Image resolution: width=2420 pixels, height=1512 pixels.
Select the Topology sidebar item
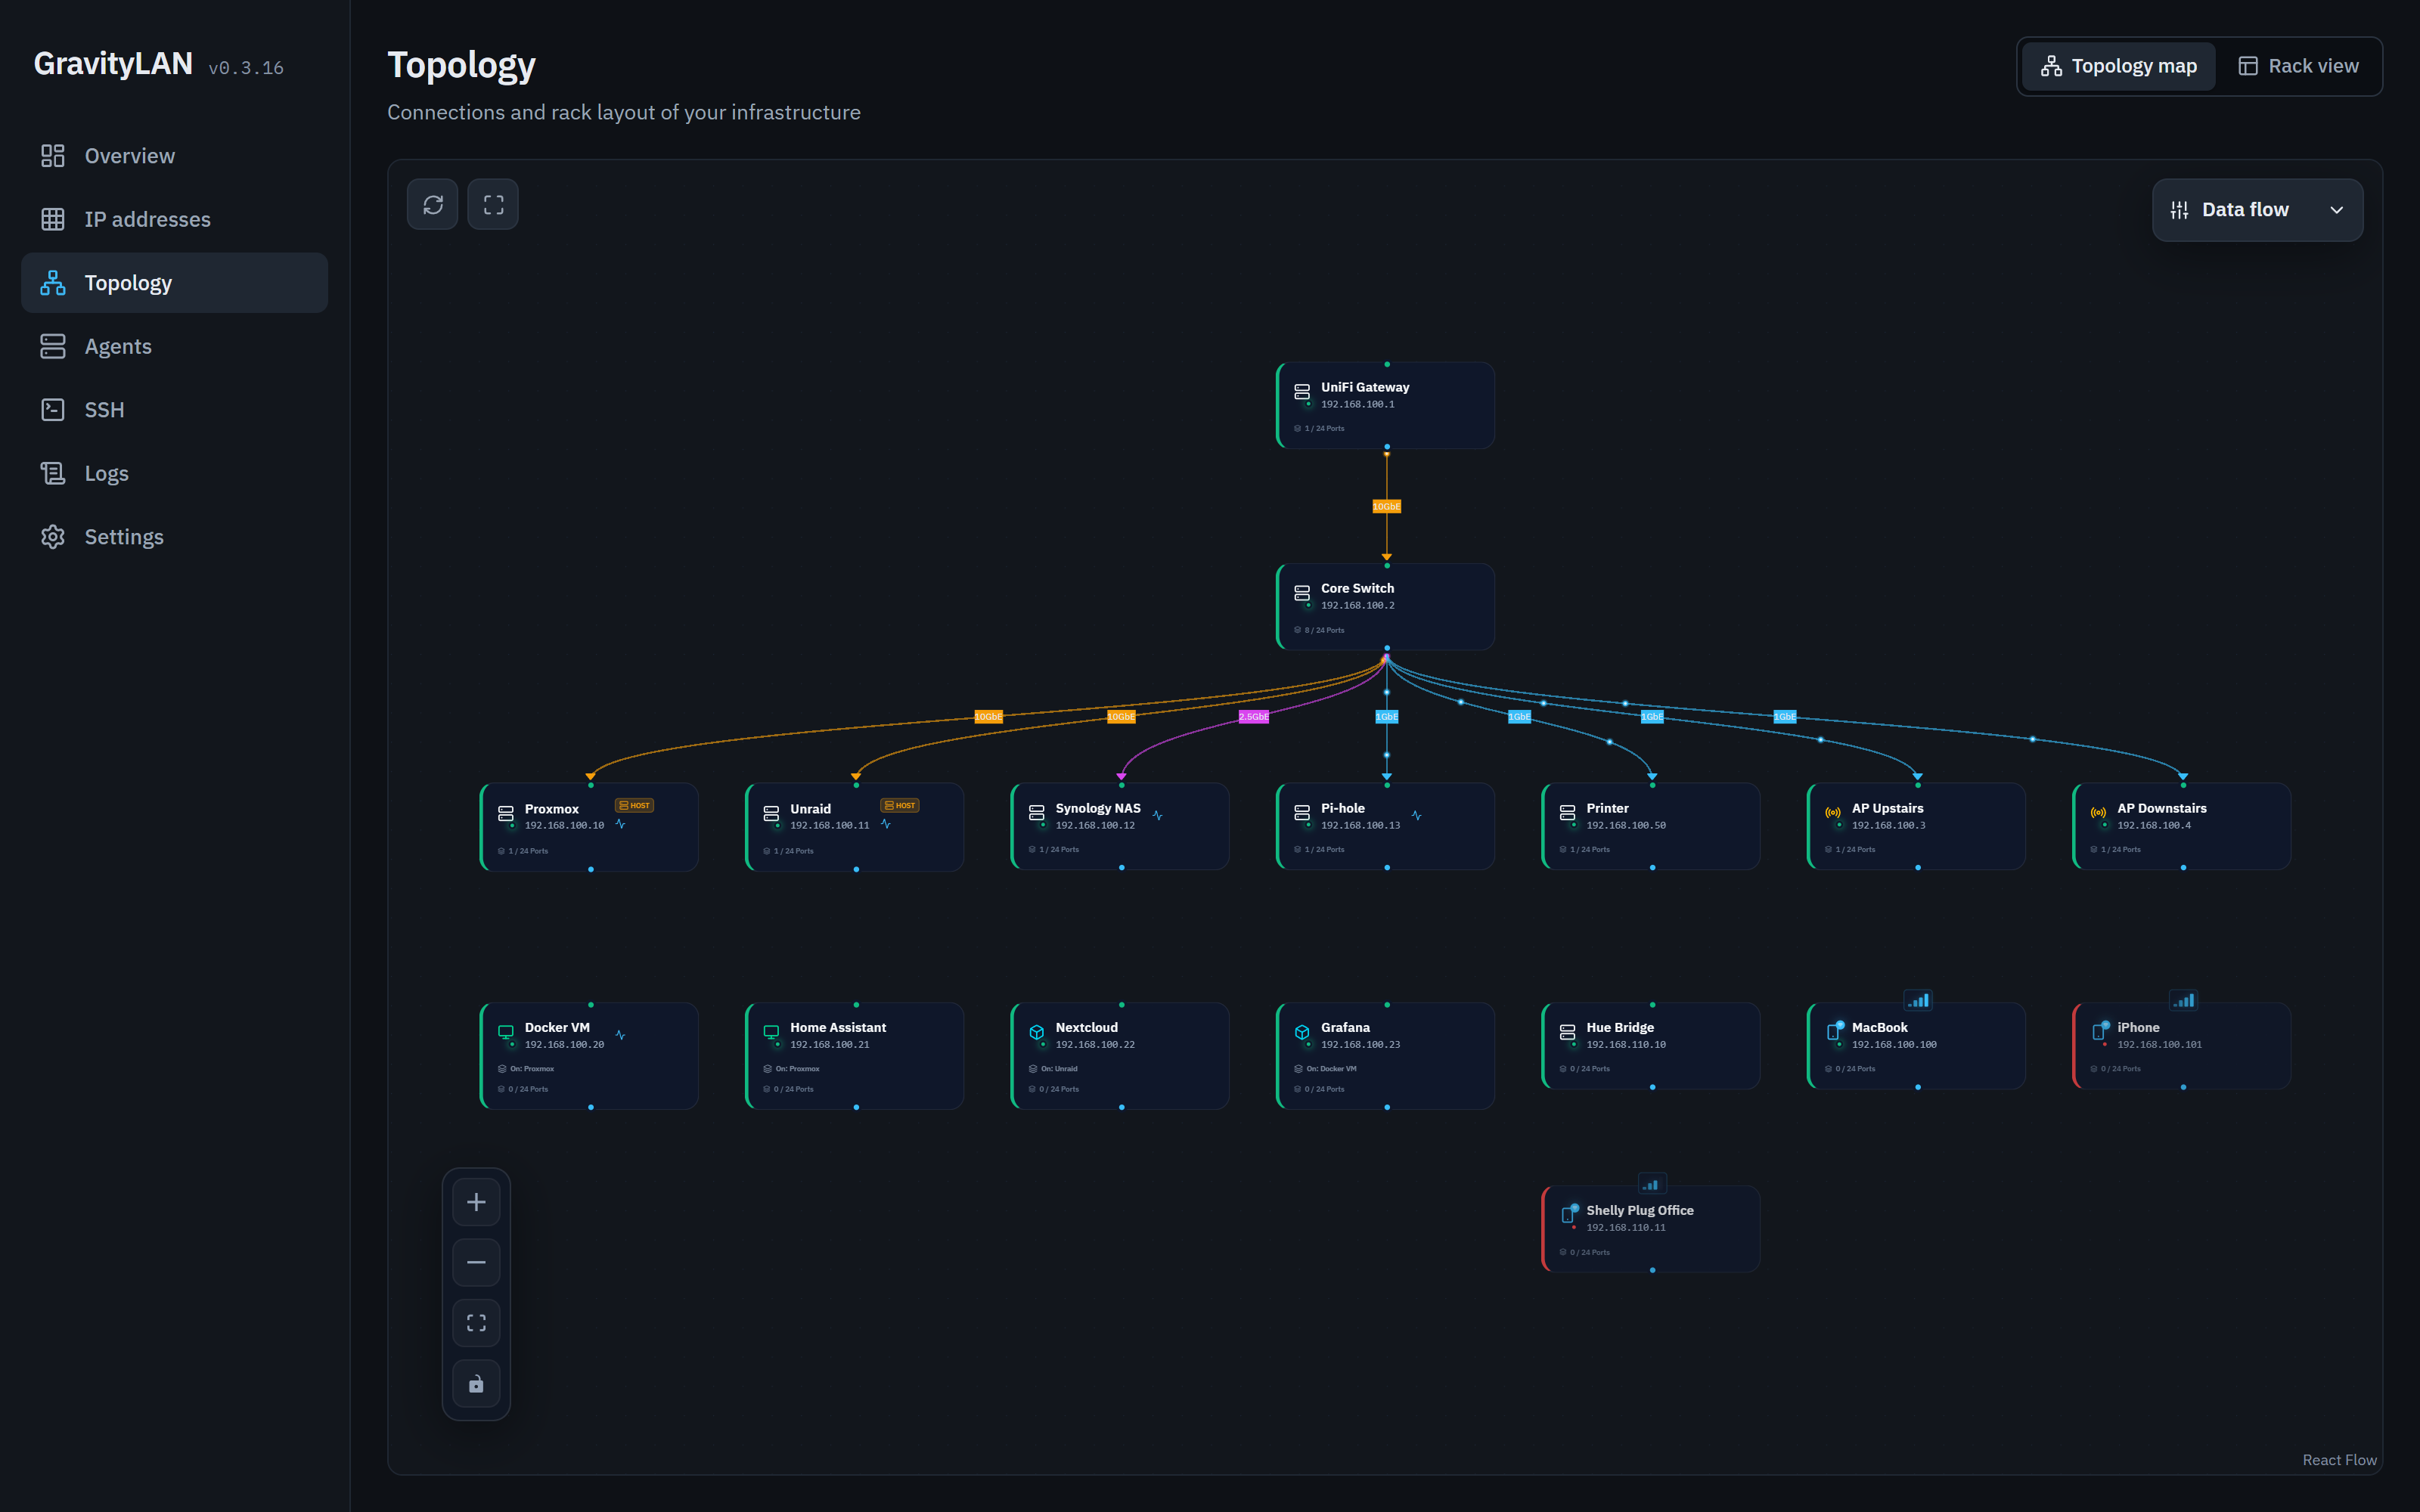click(174, 283)
